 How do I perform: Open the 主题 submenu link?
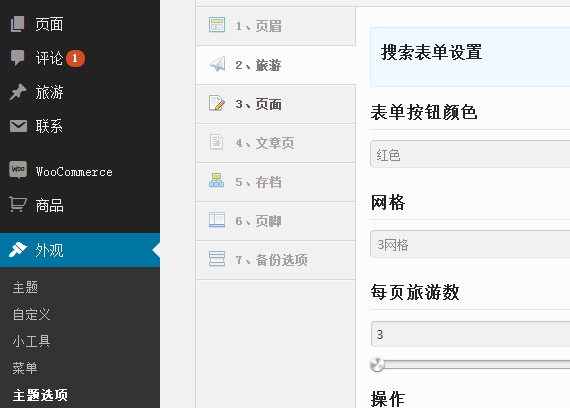pos(25,287)
